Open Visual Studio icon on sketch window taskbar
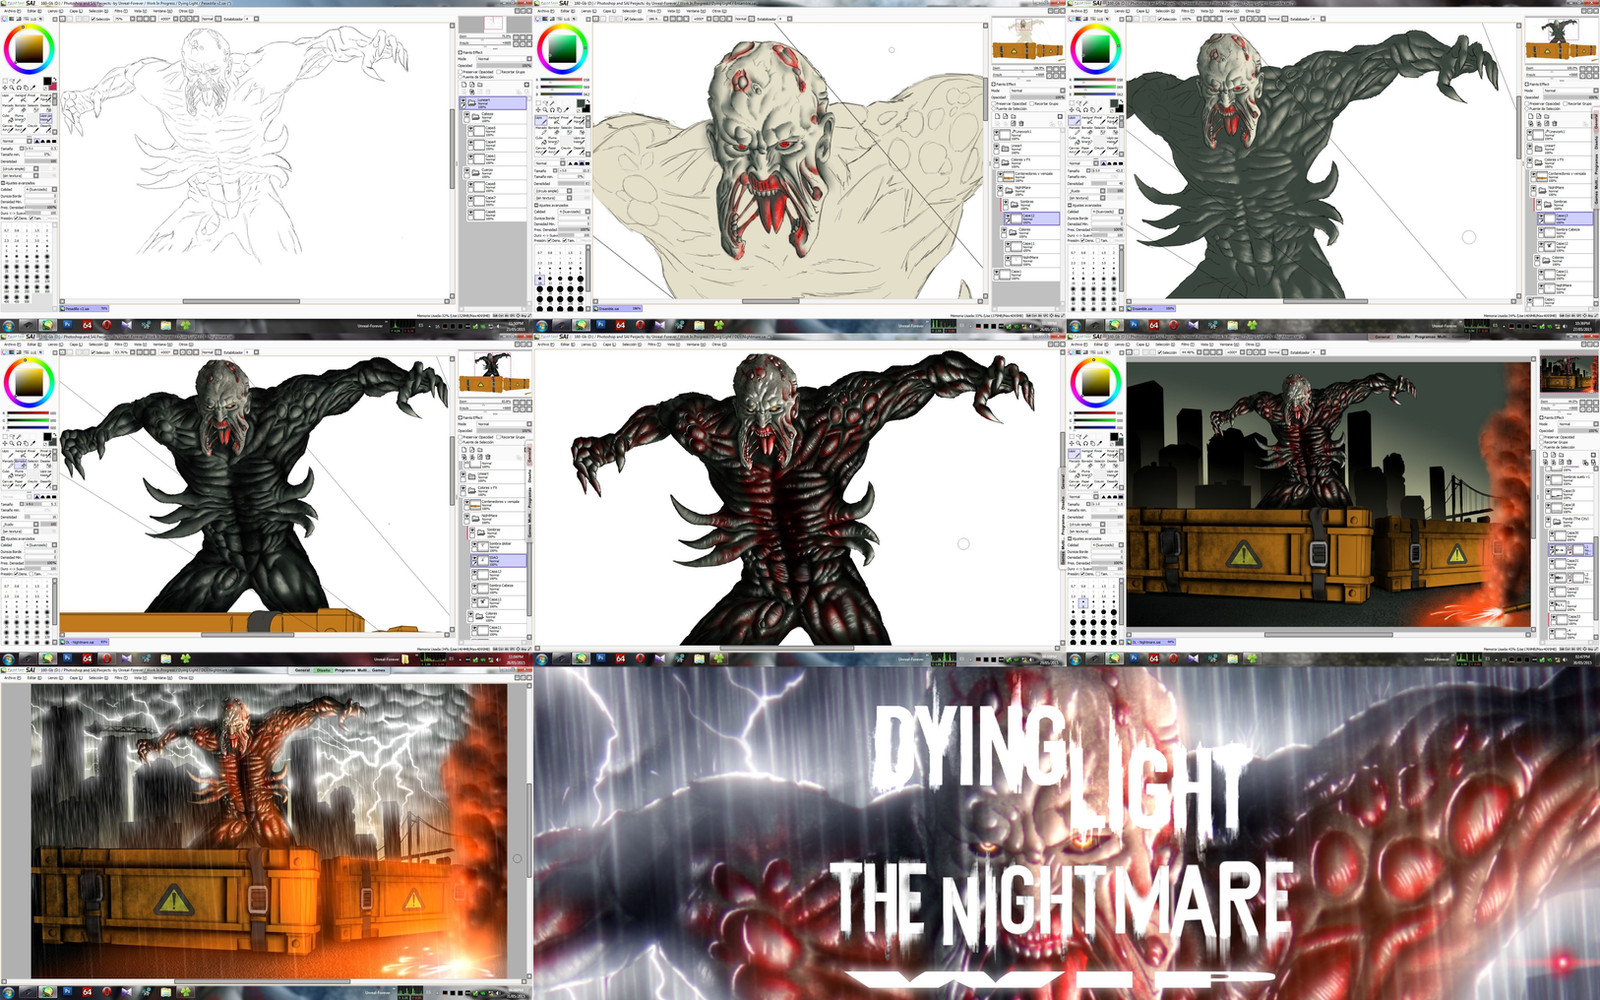The image size is (1600, 1000). click(127, 325)
